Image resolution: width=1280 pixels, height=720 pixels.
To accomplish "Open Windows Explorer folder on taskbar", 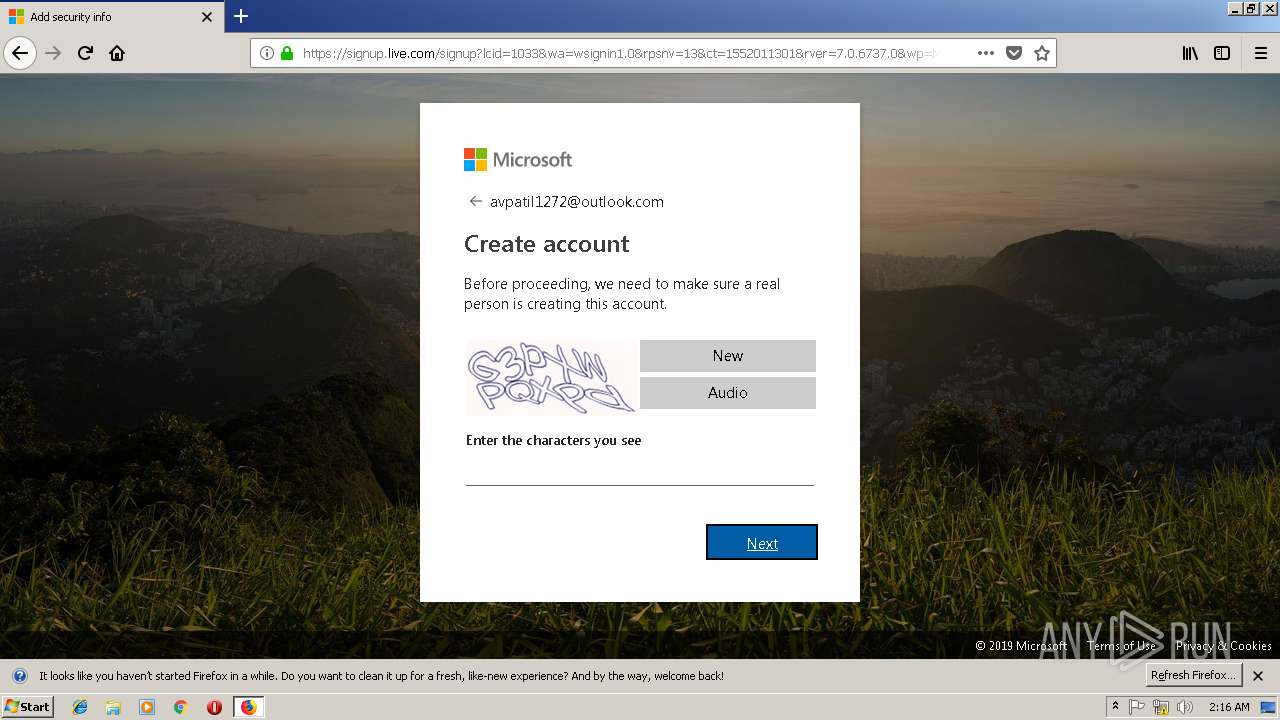I will [113, 707].
